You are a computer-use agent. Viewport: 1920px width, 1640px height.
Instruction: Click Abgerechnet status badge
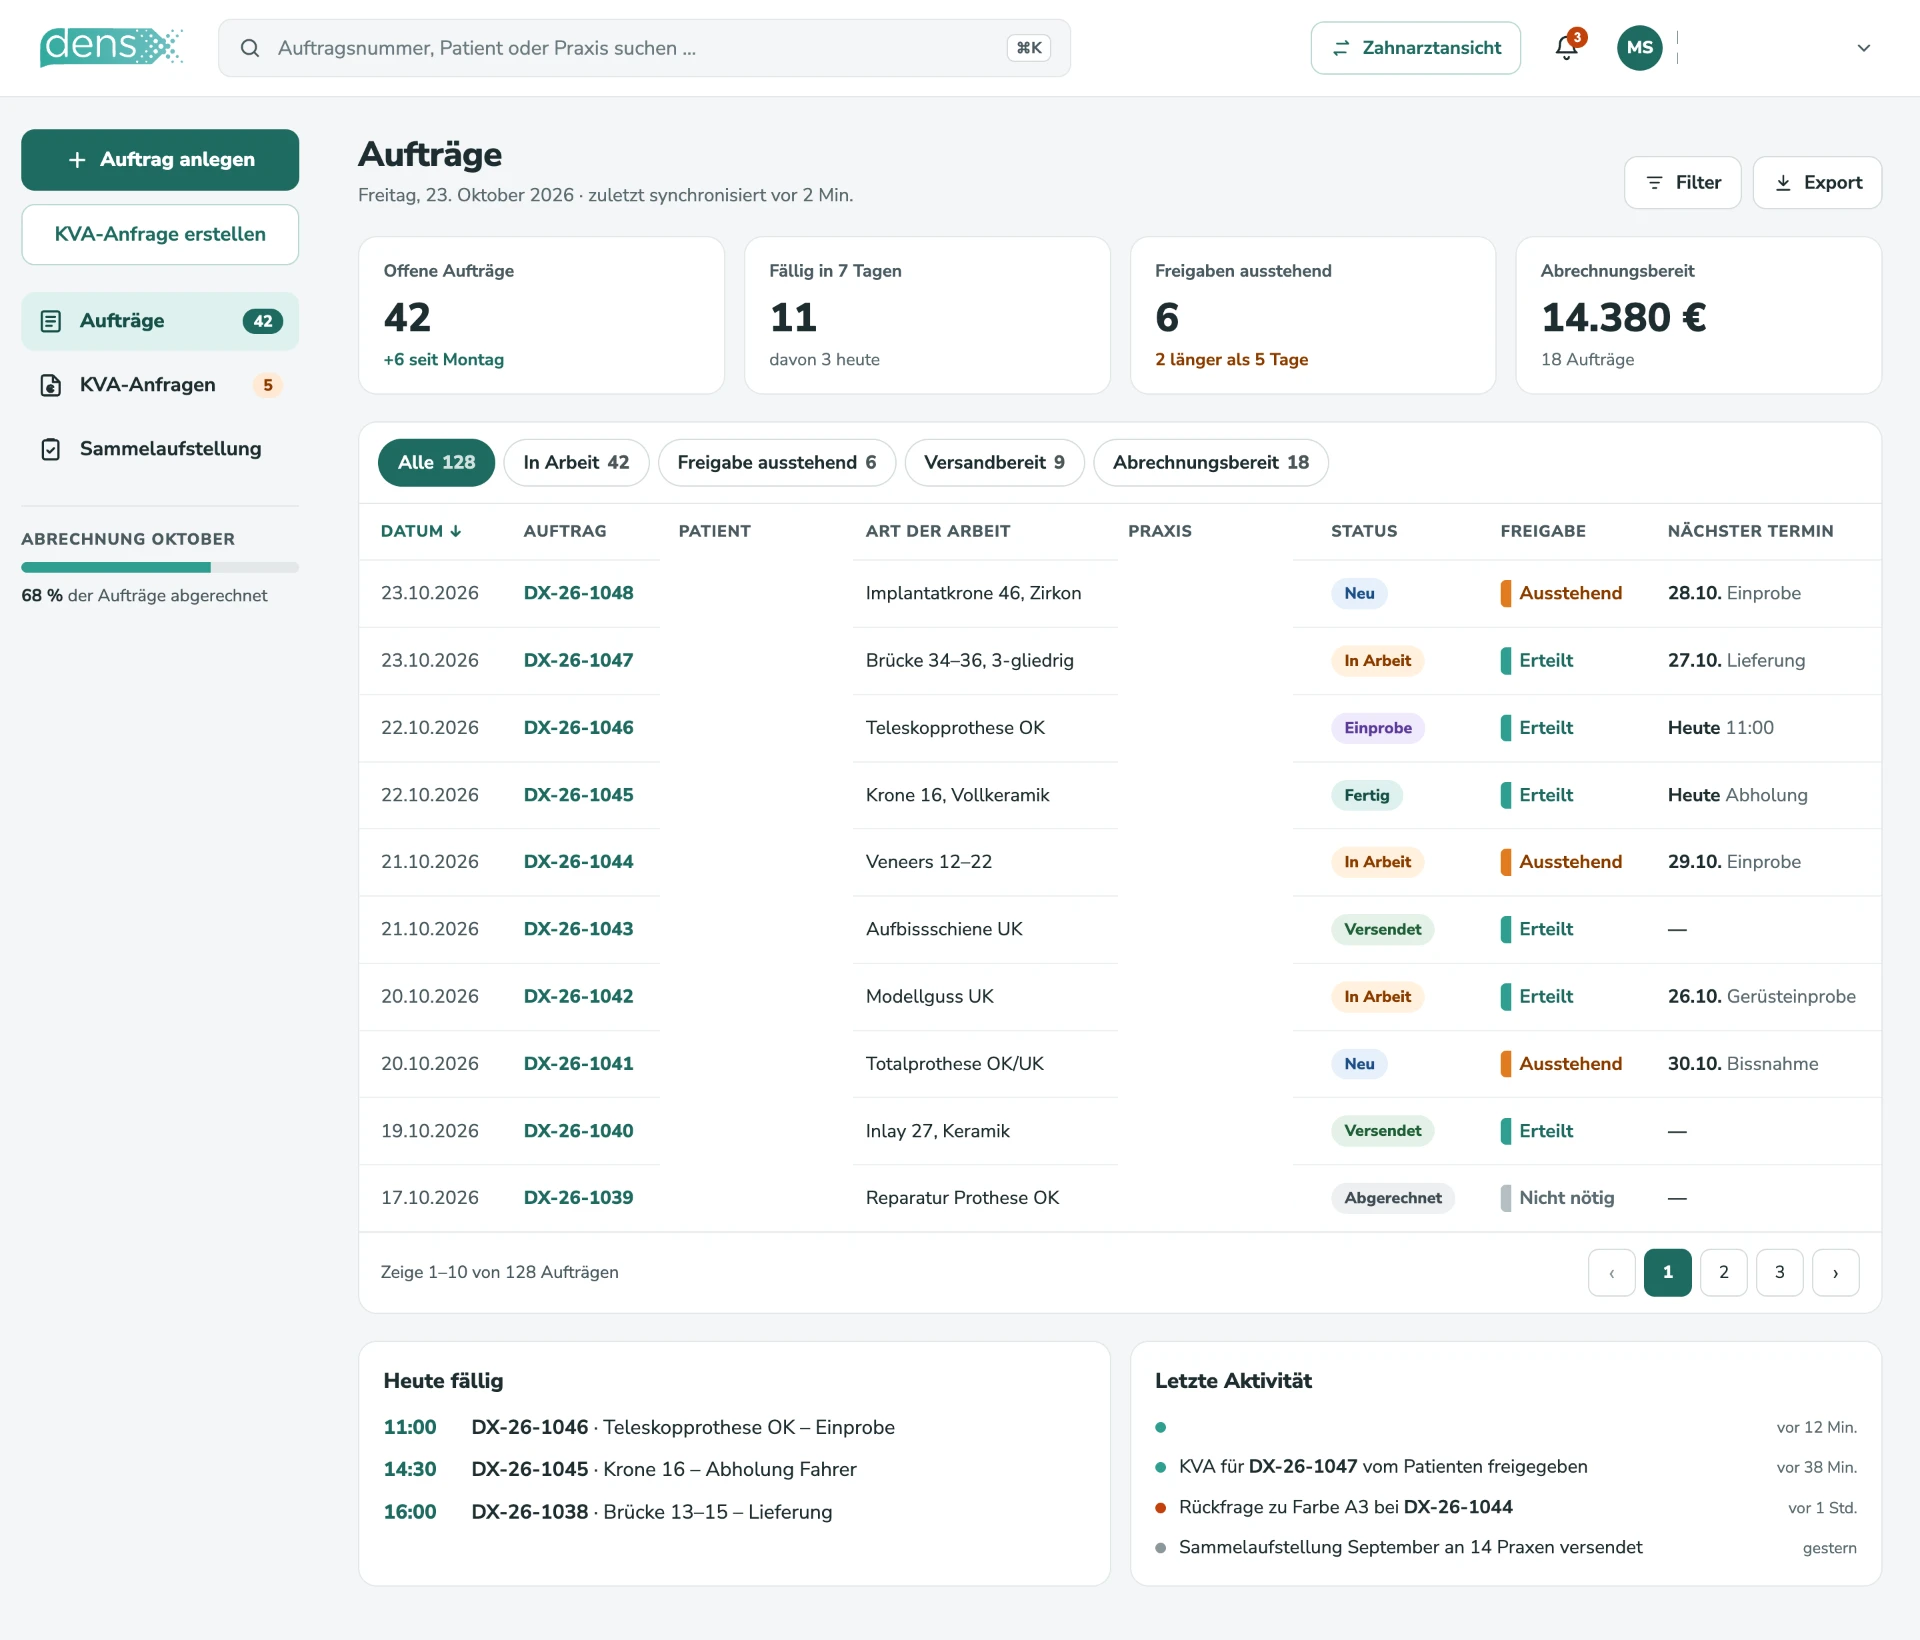(1392, 1198)
